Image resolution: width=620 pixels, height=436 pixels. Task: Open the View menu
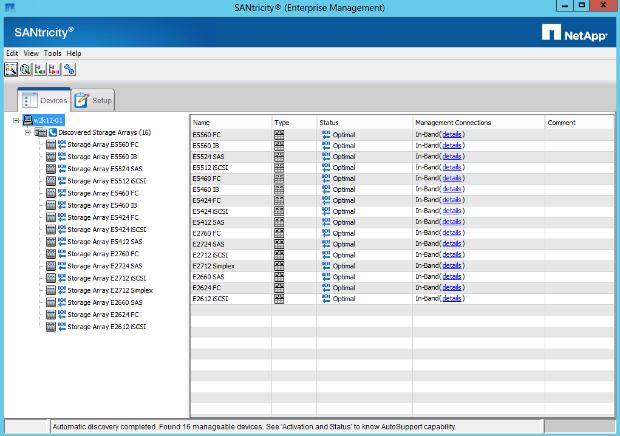tap(31, 53)
